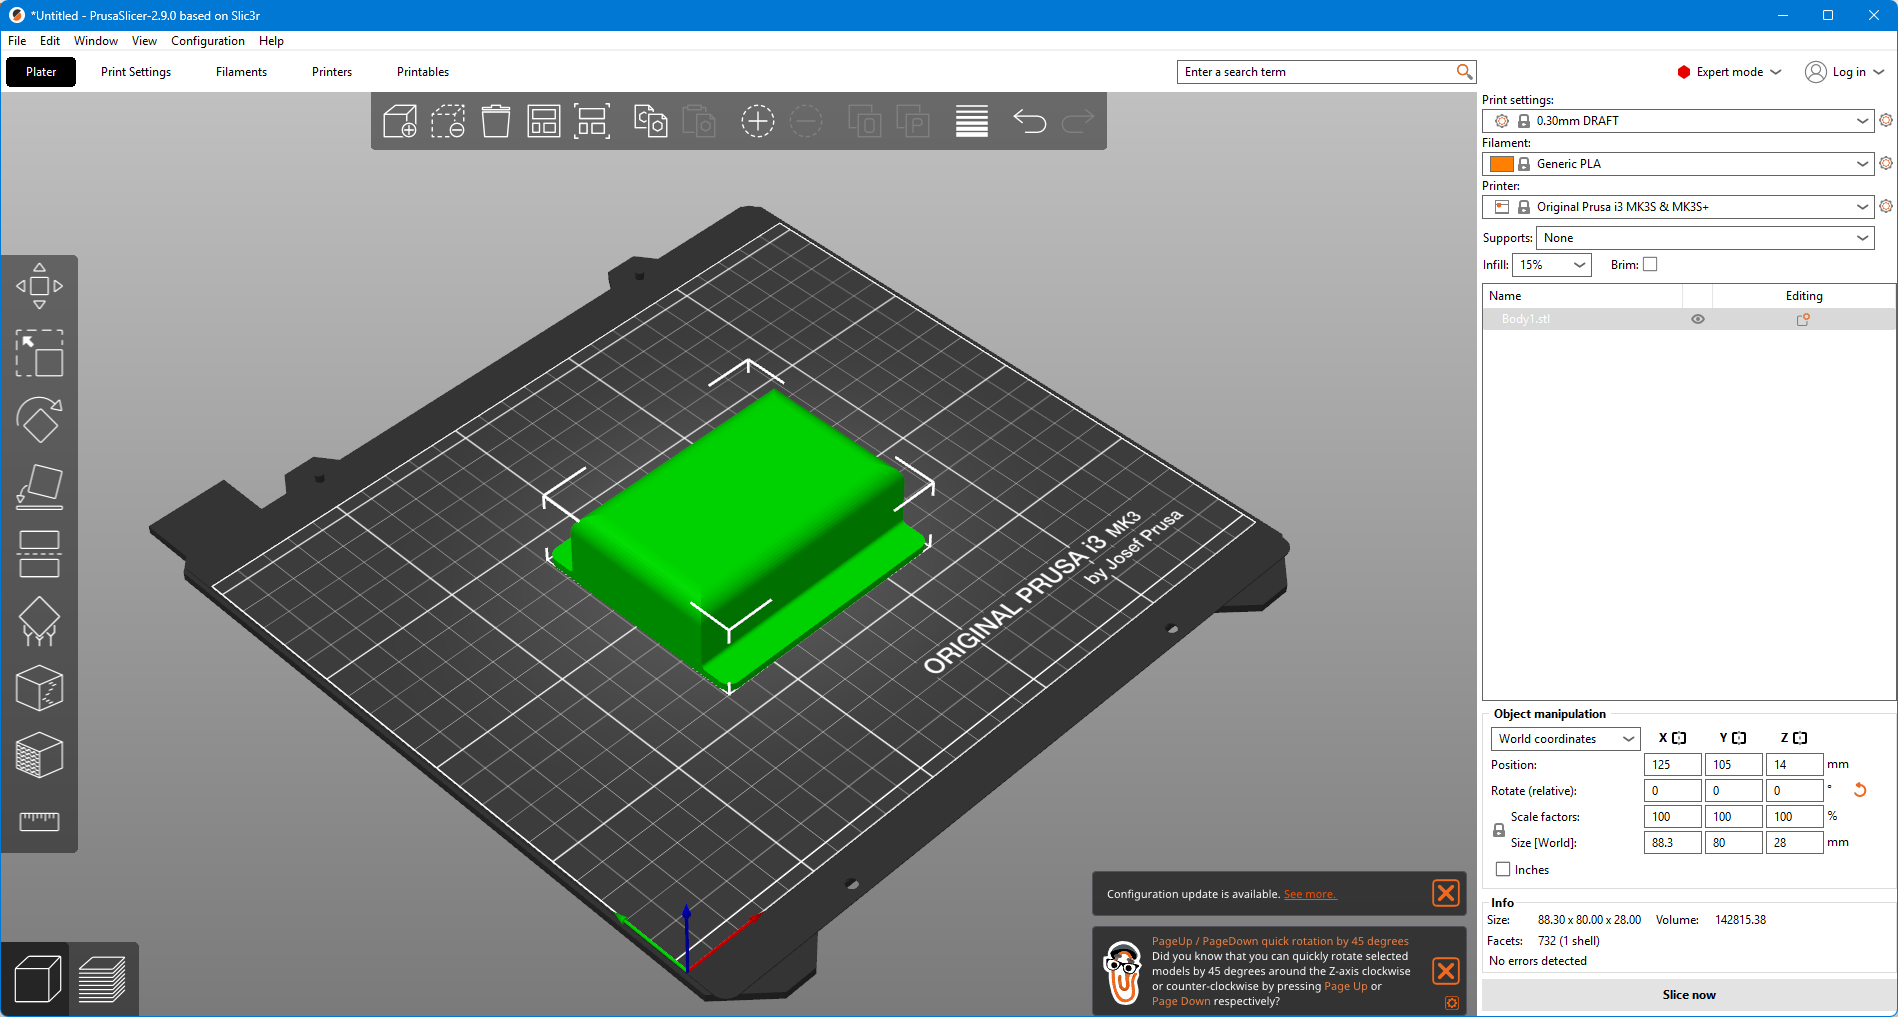Open the Supports dropdown
The height and width of the screenshot is (1017, 1898).
click(1705, 238)
